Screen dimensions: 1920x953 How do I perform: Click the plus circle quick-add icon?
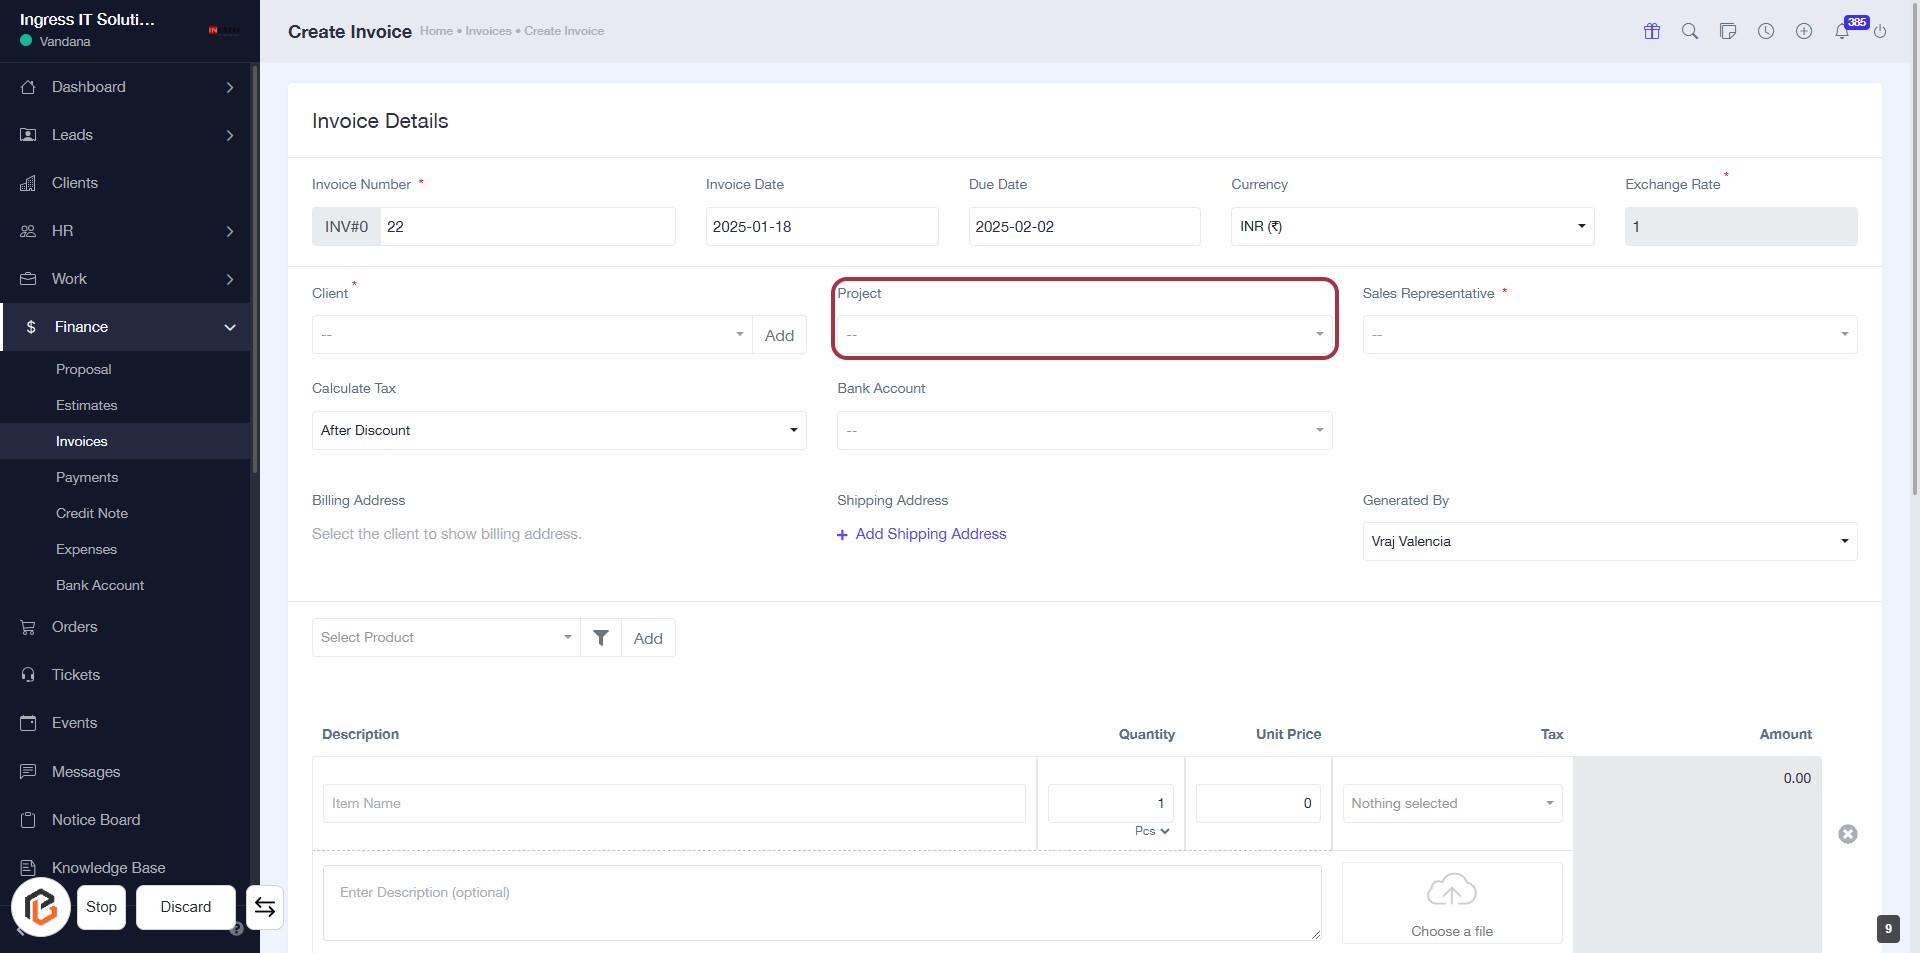[1804, 31]
